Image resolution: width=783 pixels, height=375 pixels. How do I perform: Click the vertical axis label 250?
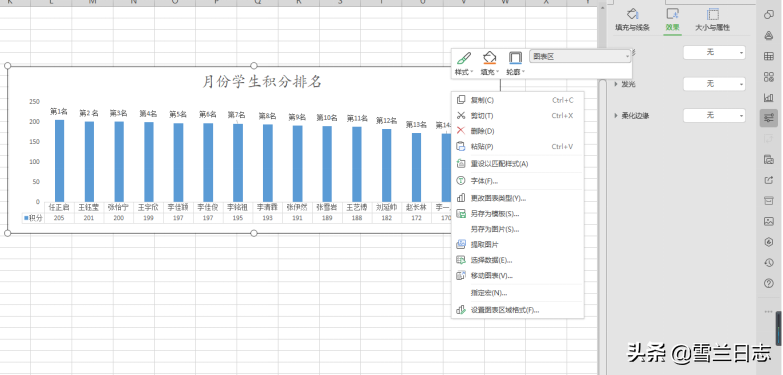(x=34, y=101)
